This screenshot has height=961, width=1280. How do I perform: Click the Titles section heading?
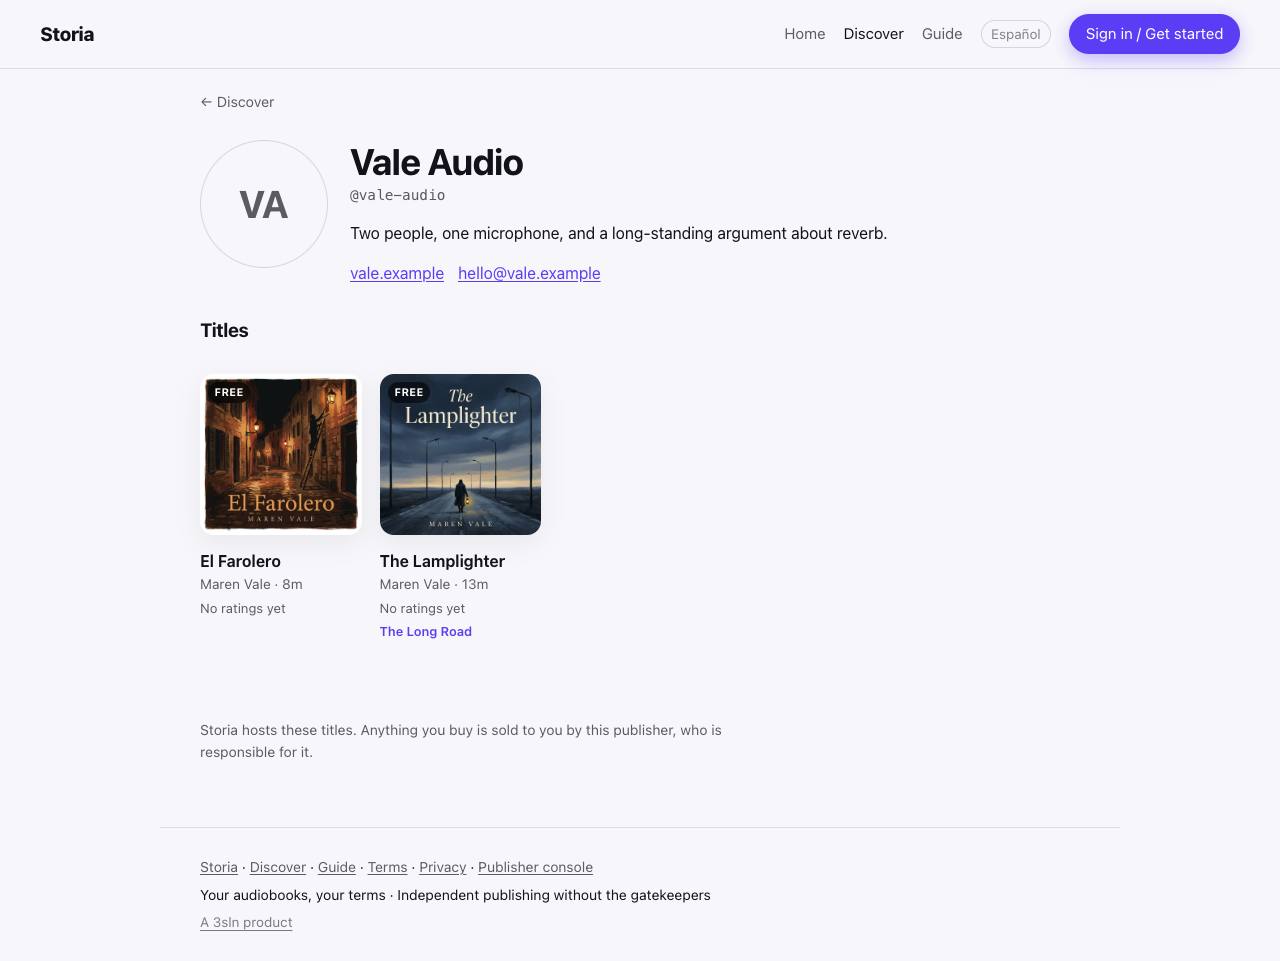point(224,330)
